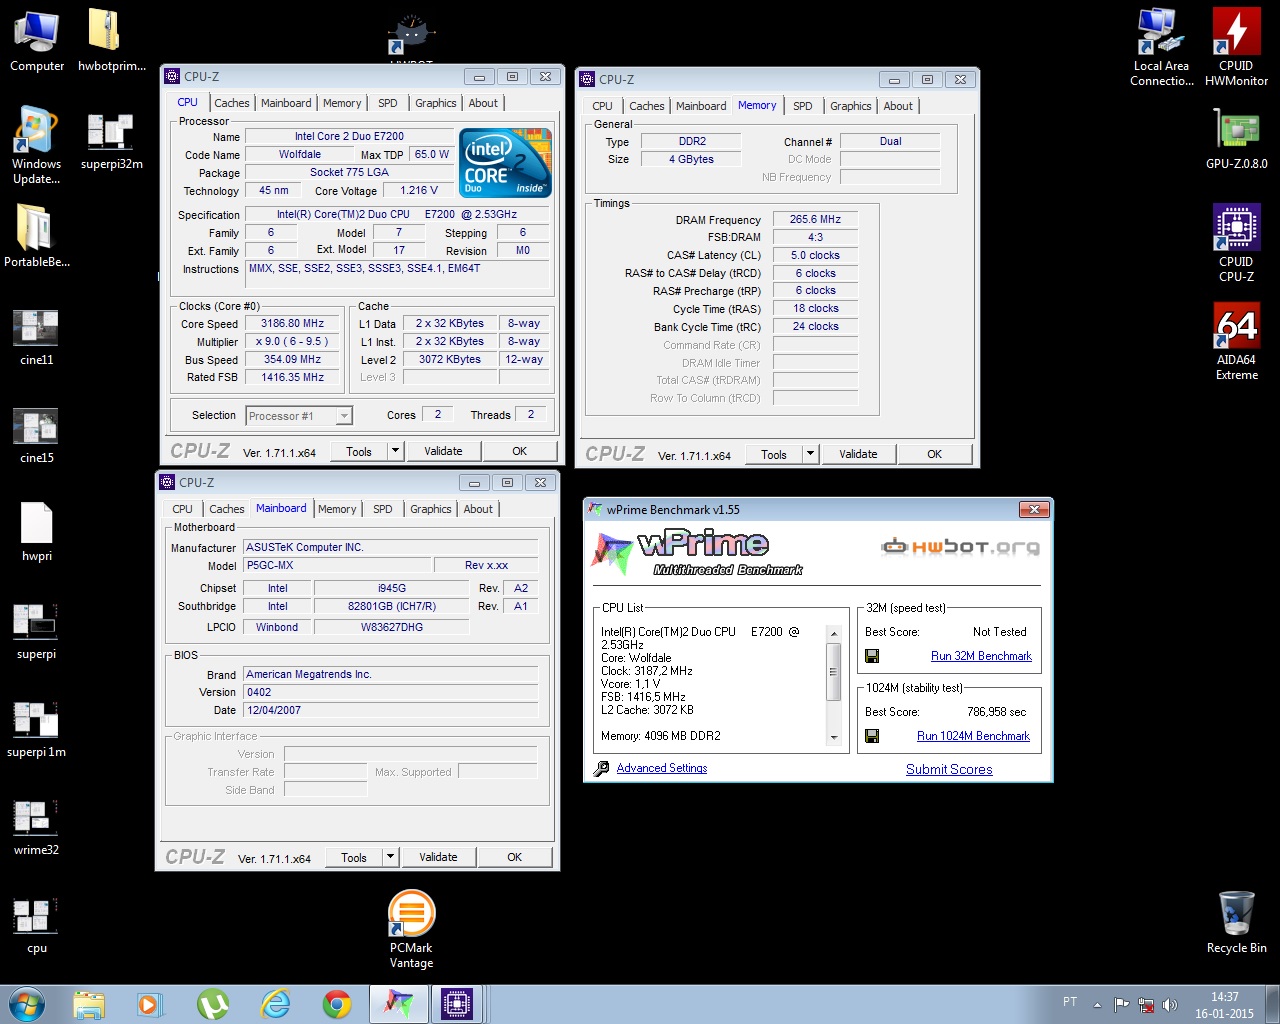
Task: Open the cine11 screenshot file
Action: click(37, 336)
